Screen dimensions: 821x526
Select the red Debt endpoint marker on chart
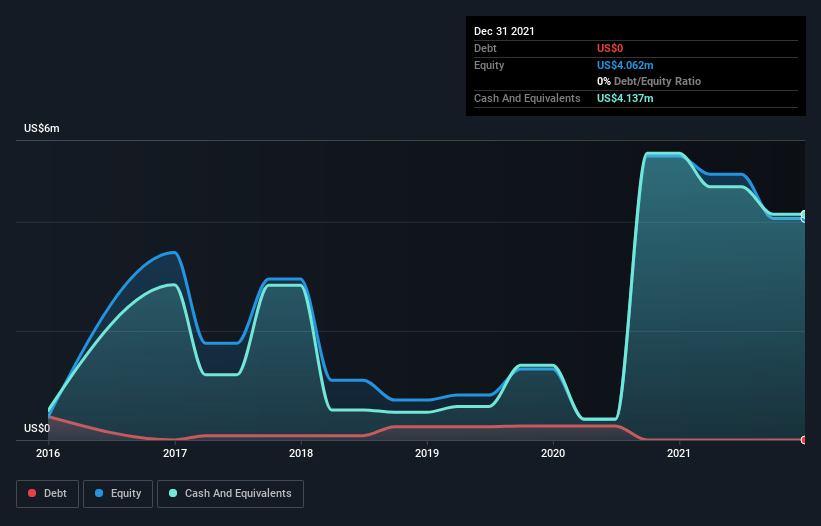[x=804, y=440]
